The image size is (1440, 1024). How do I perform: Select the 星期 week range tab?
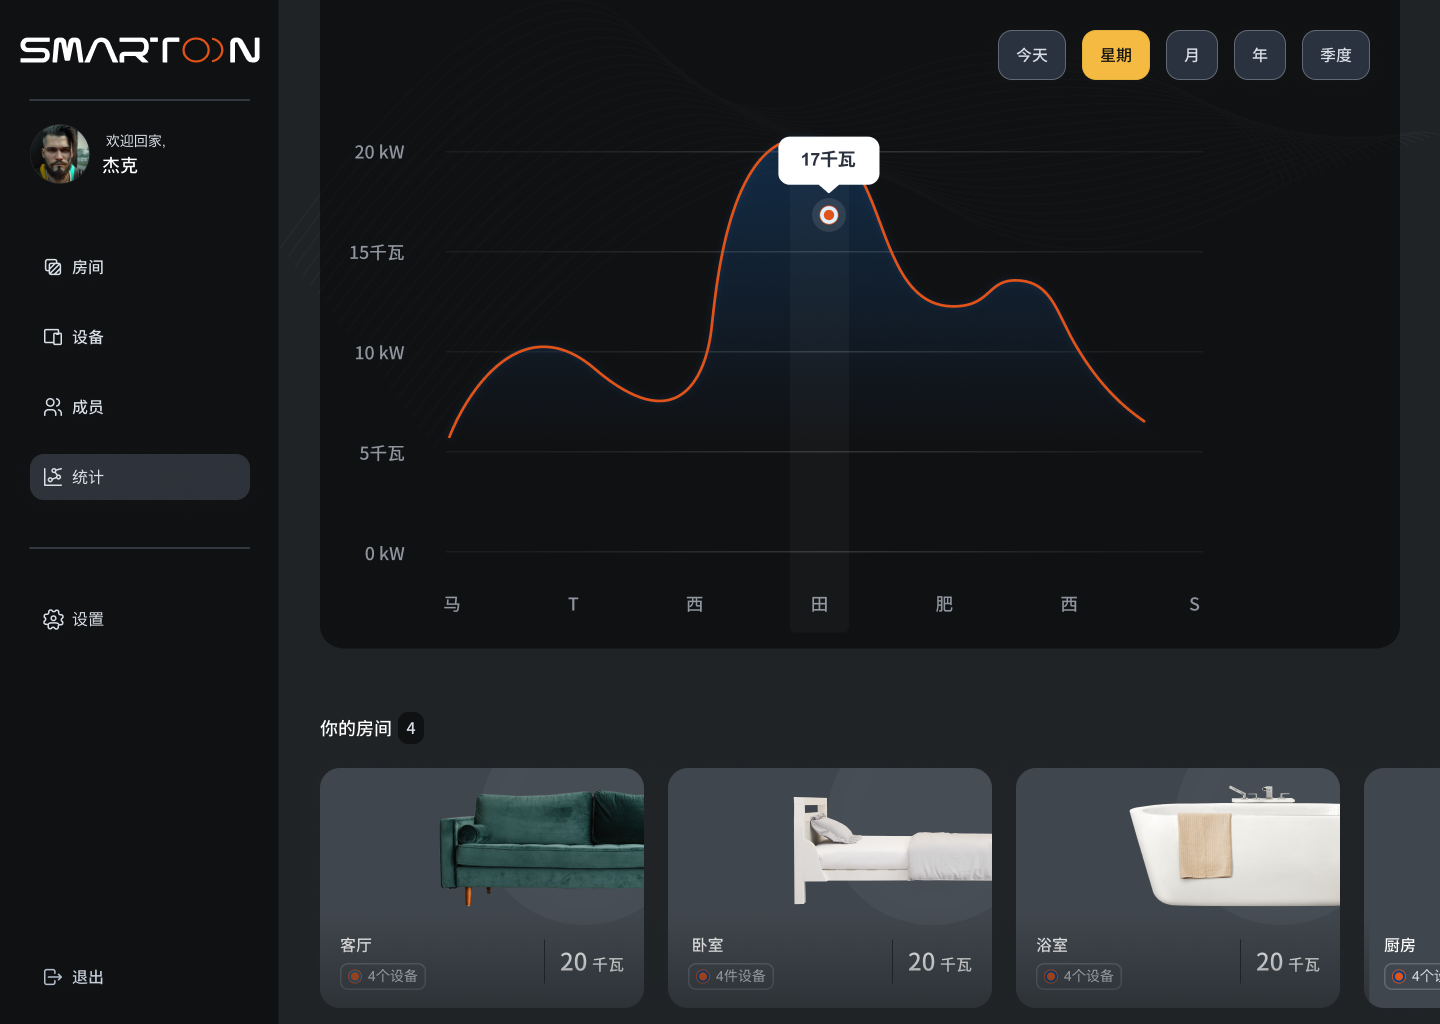tap(1115, 55)
